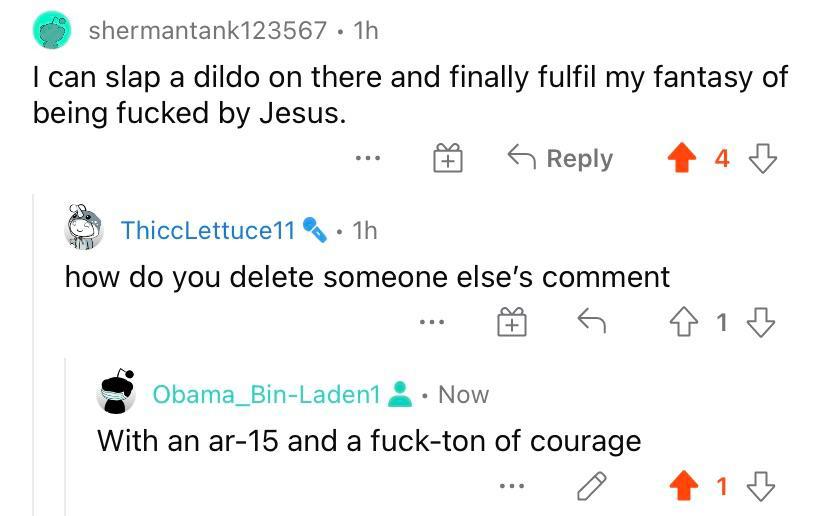Give an award to ThiccLettuce11's comment
The height and width of the screenshot is (516, 828).
[x=511, y=322]
